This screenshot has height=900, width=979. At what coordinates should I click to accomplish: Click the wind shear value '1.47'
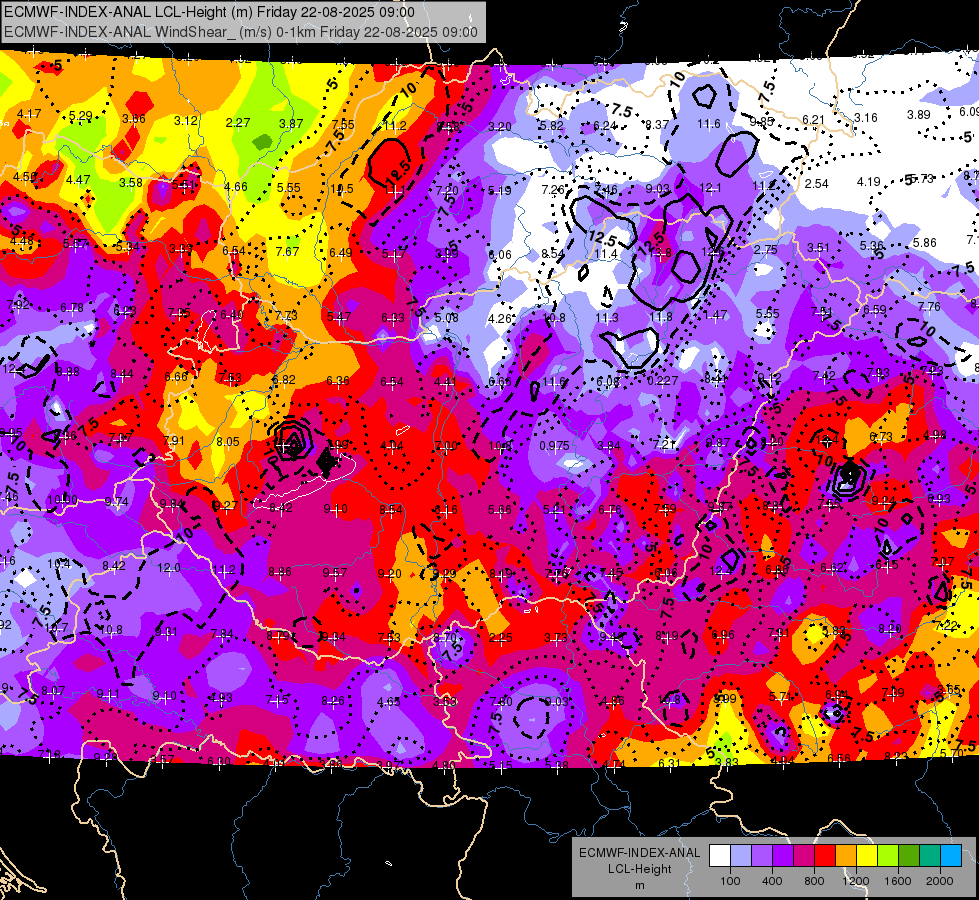point(715,315)
